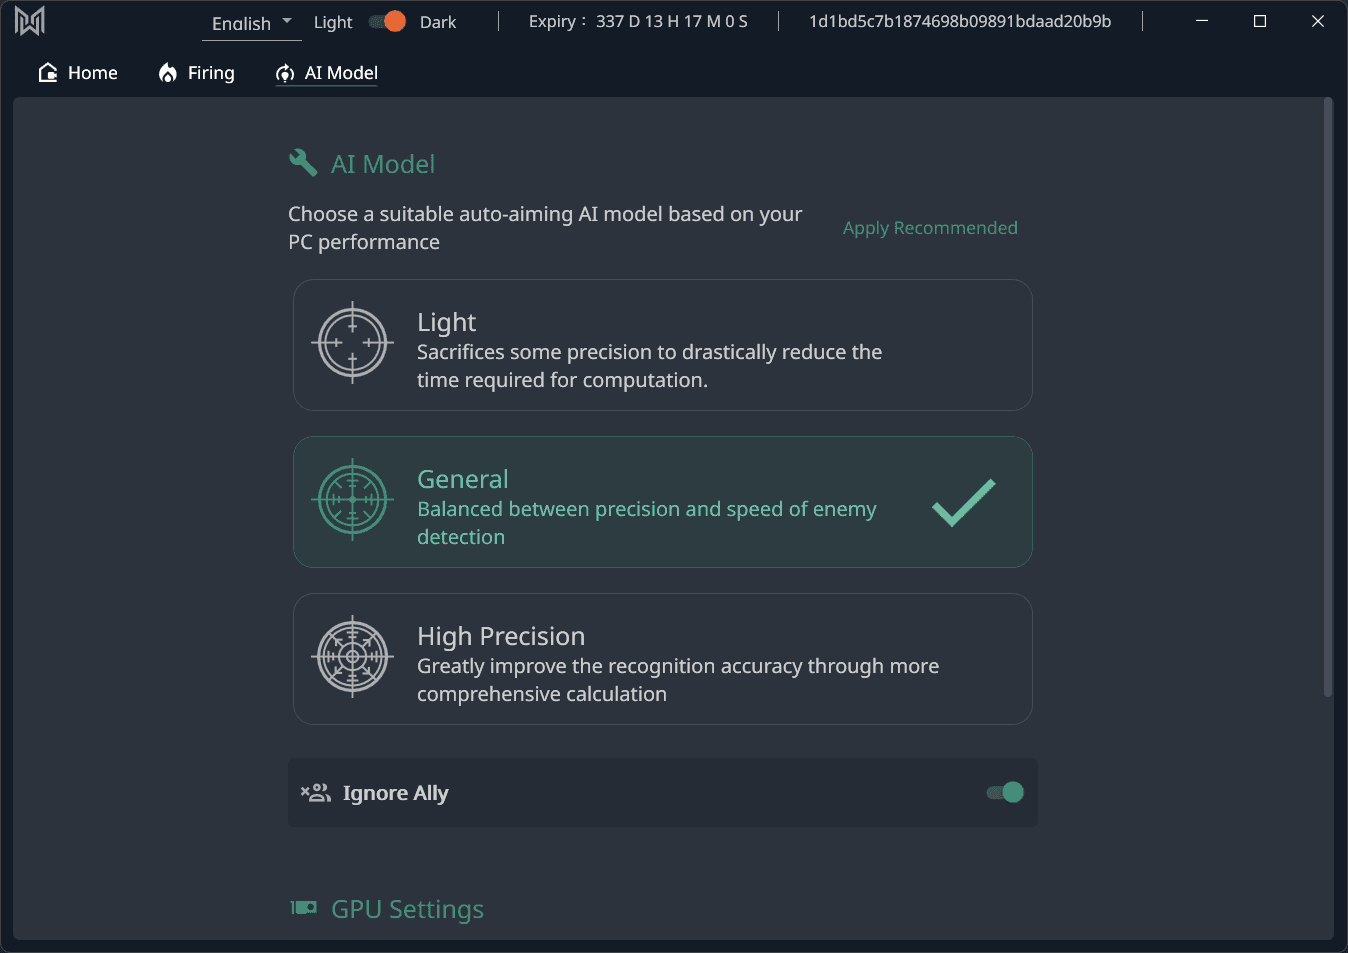Select the High Precision model option
This screenshot has width=1348, height=953.
[662, 659]
